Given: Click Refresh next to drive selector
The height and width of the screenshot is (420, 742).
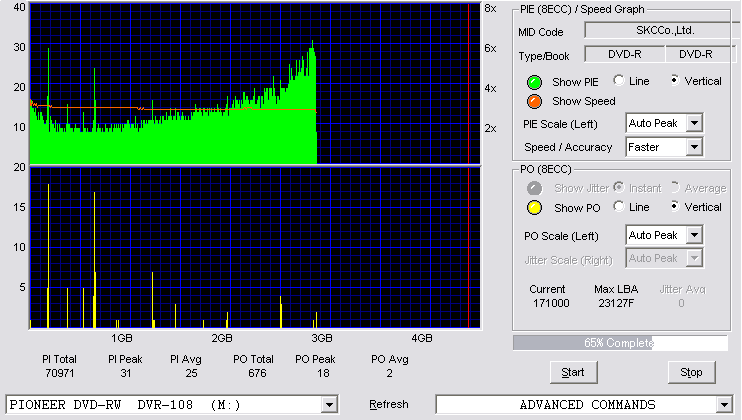Looking at the screenshot, I should [389, 404].
